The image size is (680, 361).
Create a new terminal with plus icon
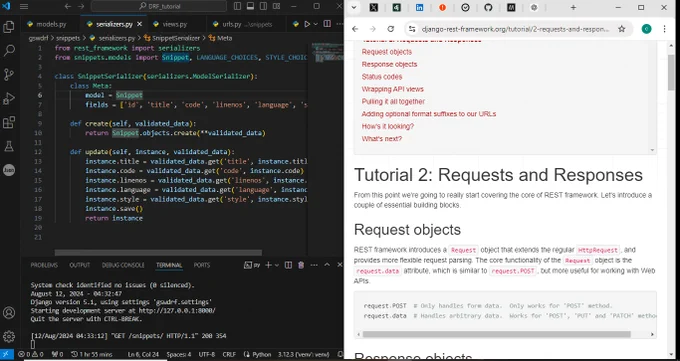pyautogui.click(x=268, y=265)
